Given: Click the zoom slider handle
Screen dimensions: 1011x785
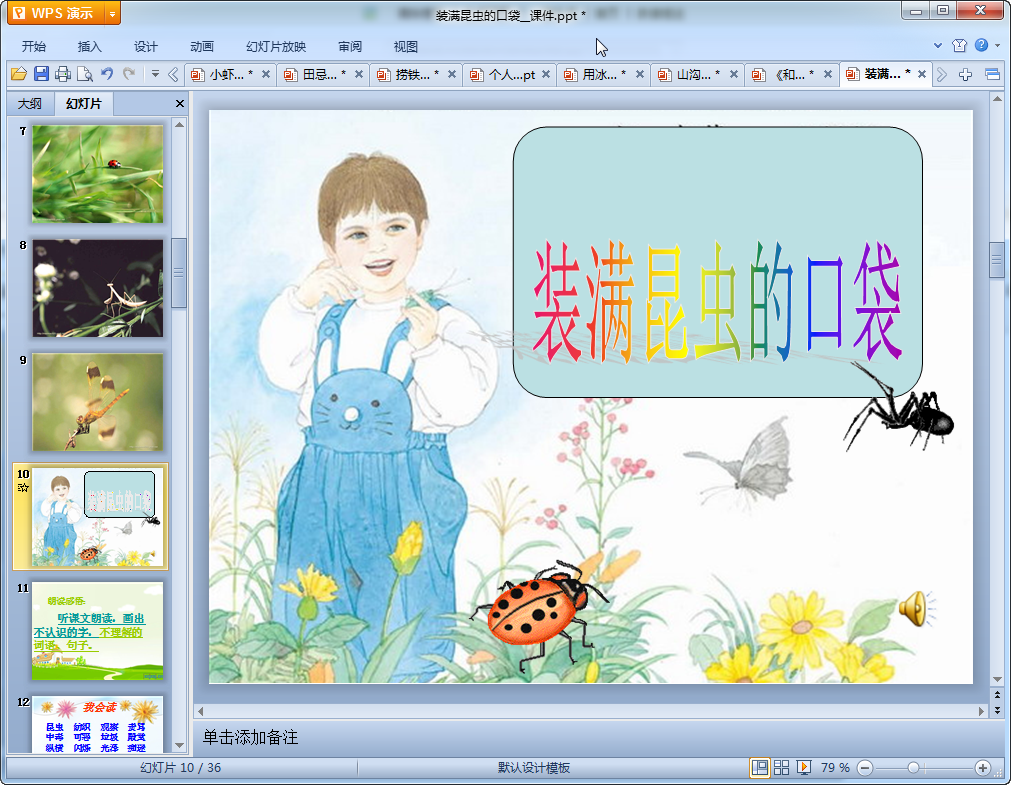Looking at the screenshot, I should coord(913,768).
